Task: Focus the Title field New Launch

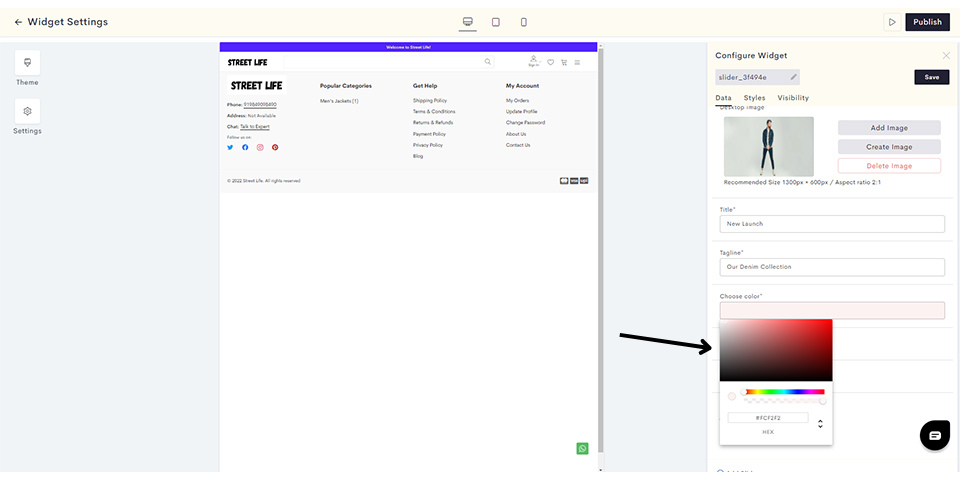Action: coord(832,224)
